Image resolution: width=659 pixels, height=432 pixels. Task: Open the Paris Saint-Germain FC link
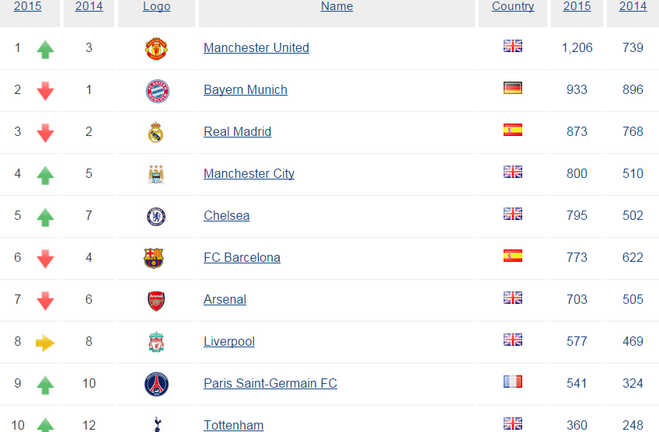[270, 383]
